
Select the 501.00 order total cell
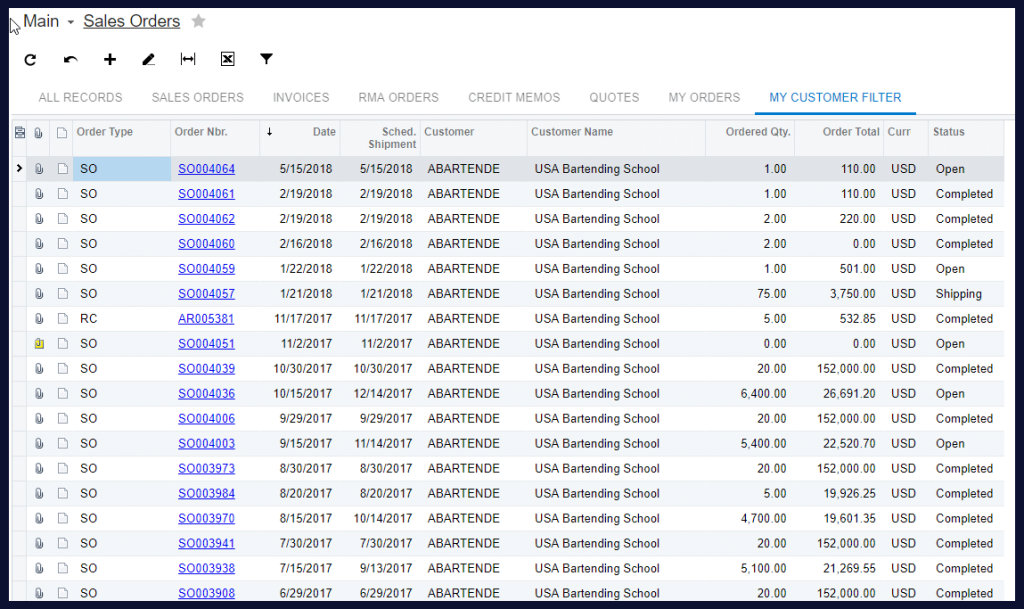[839, 269]
